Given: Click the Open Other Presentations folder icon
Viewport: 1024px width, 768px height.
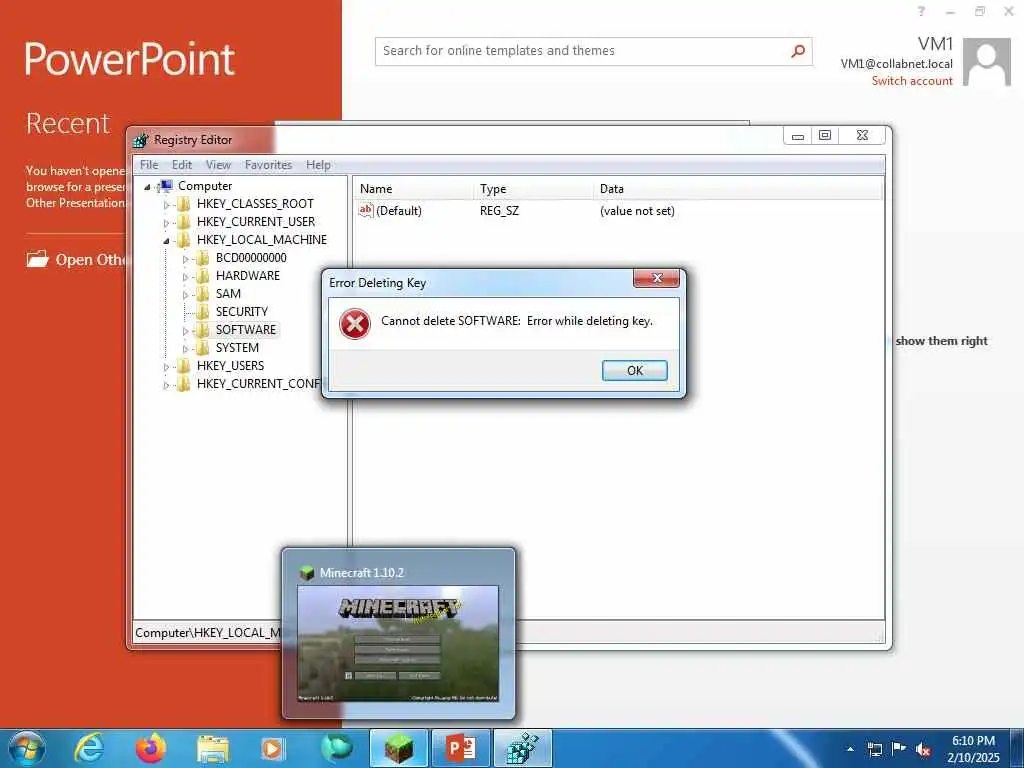Looking at the screenshot, I should [37, 259].
